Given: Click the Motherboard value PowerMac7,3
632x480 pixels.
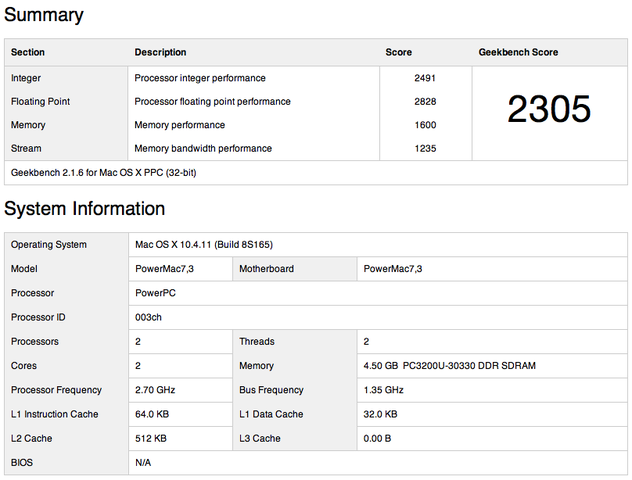Looking at the screenshot, I should 393,269.
